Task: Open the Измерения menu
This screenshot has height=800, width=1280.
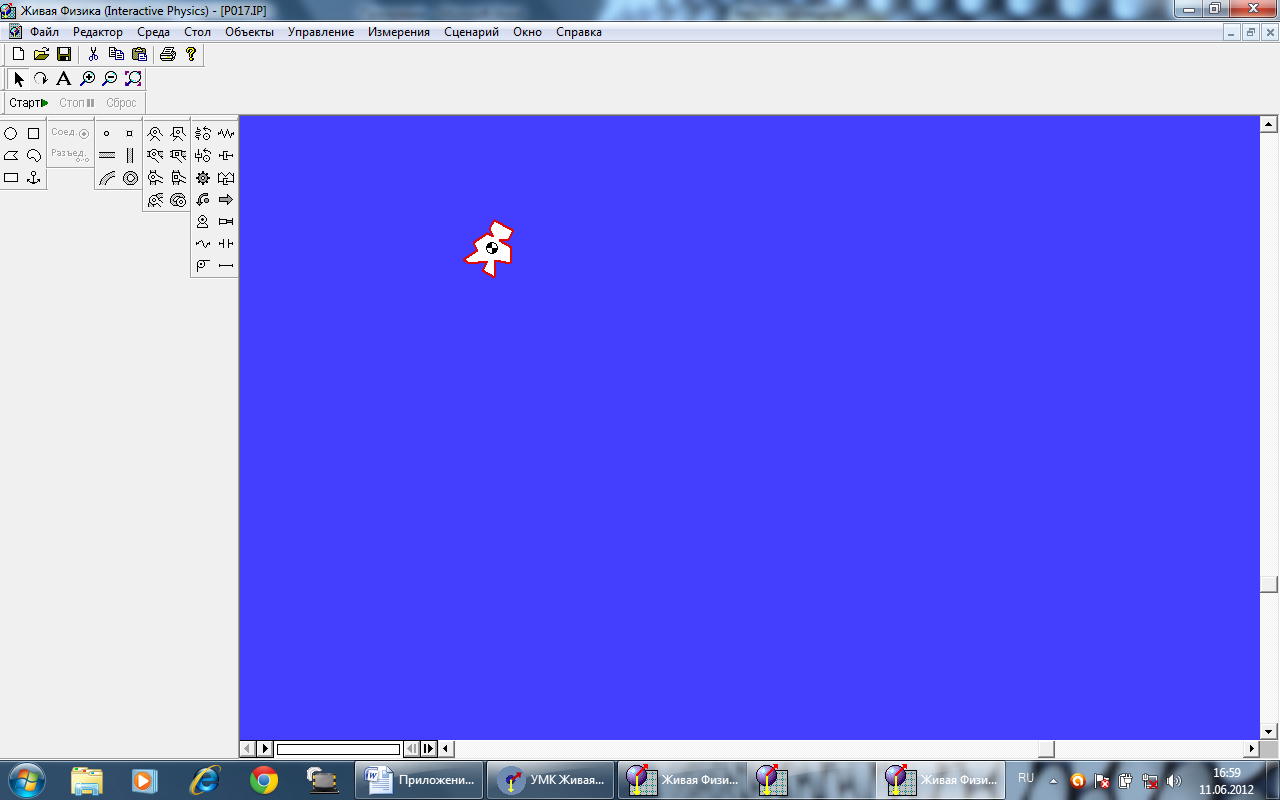Action: [x=399, y=32]
